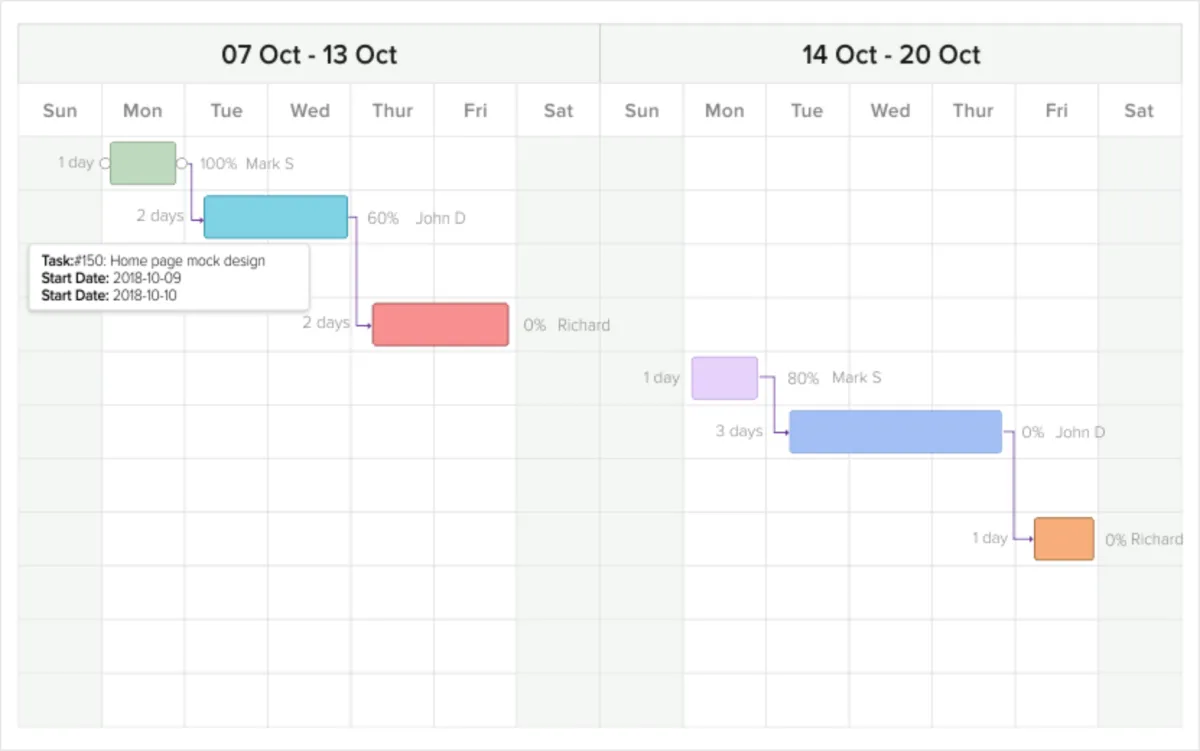The height and width of the screenshot is (751, 1200).
Task: Click the Mon column header in second week
Action: point(724,110)
